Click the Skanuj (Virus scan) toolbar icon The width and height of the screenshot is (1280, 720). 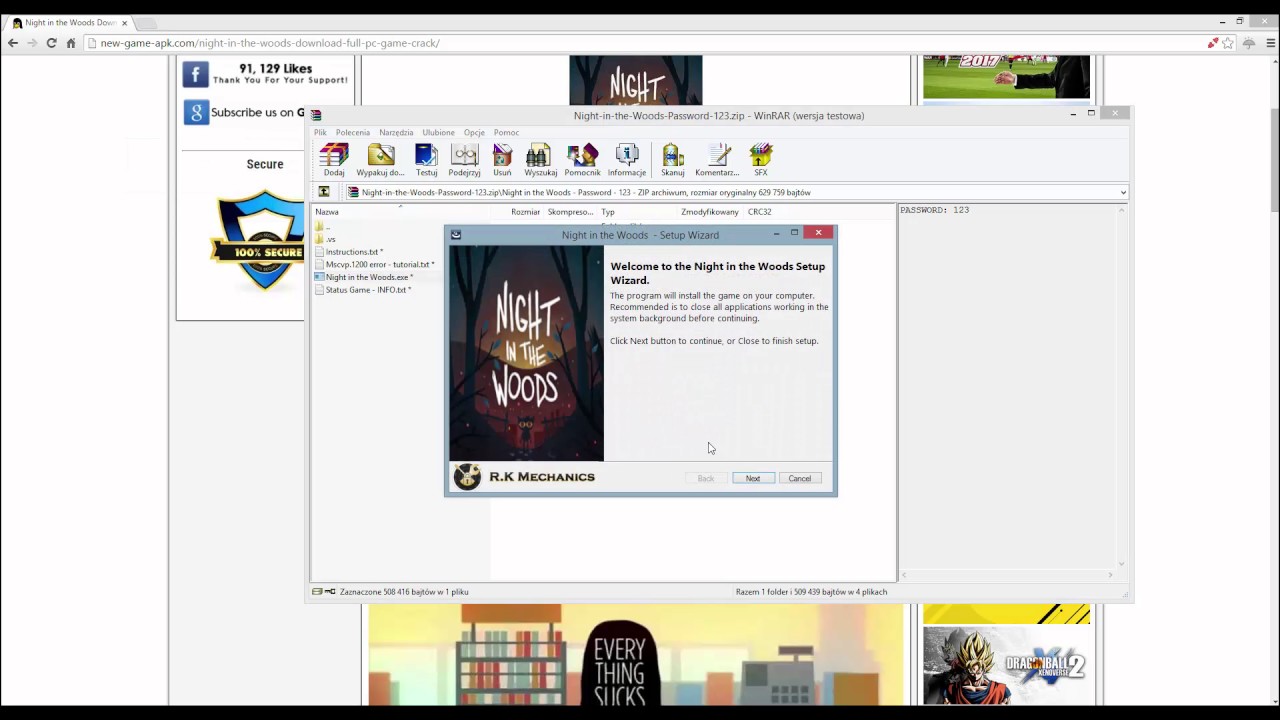click(673, 160)
